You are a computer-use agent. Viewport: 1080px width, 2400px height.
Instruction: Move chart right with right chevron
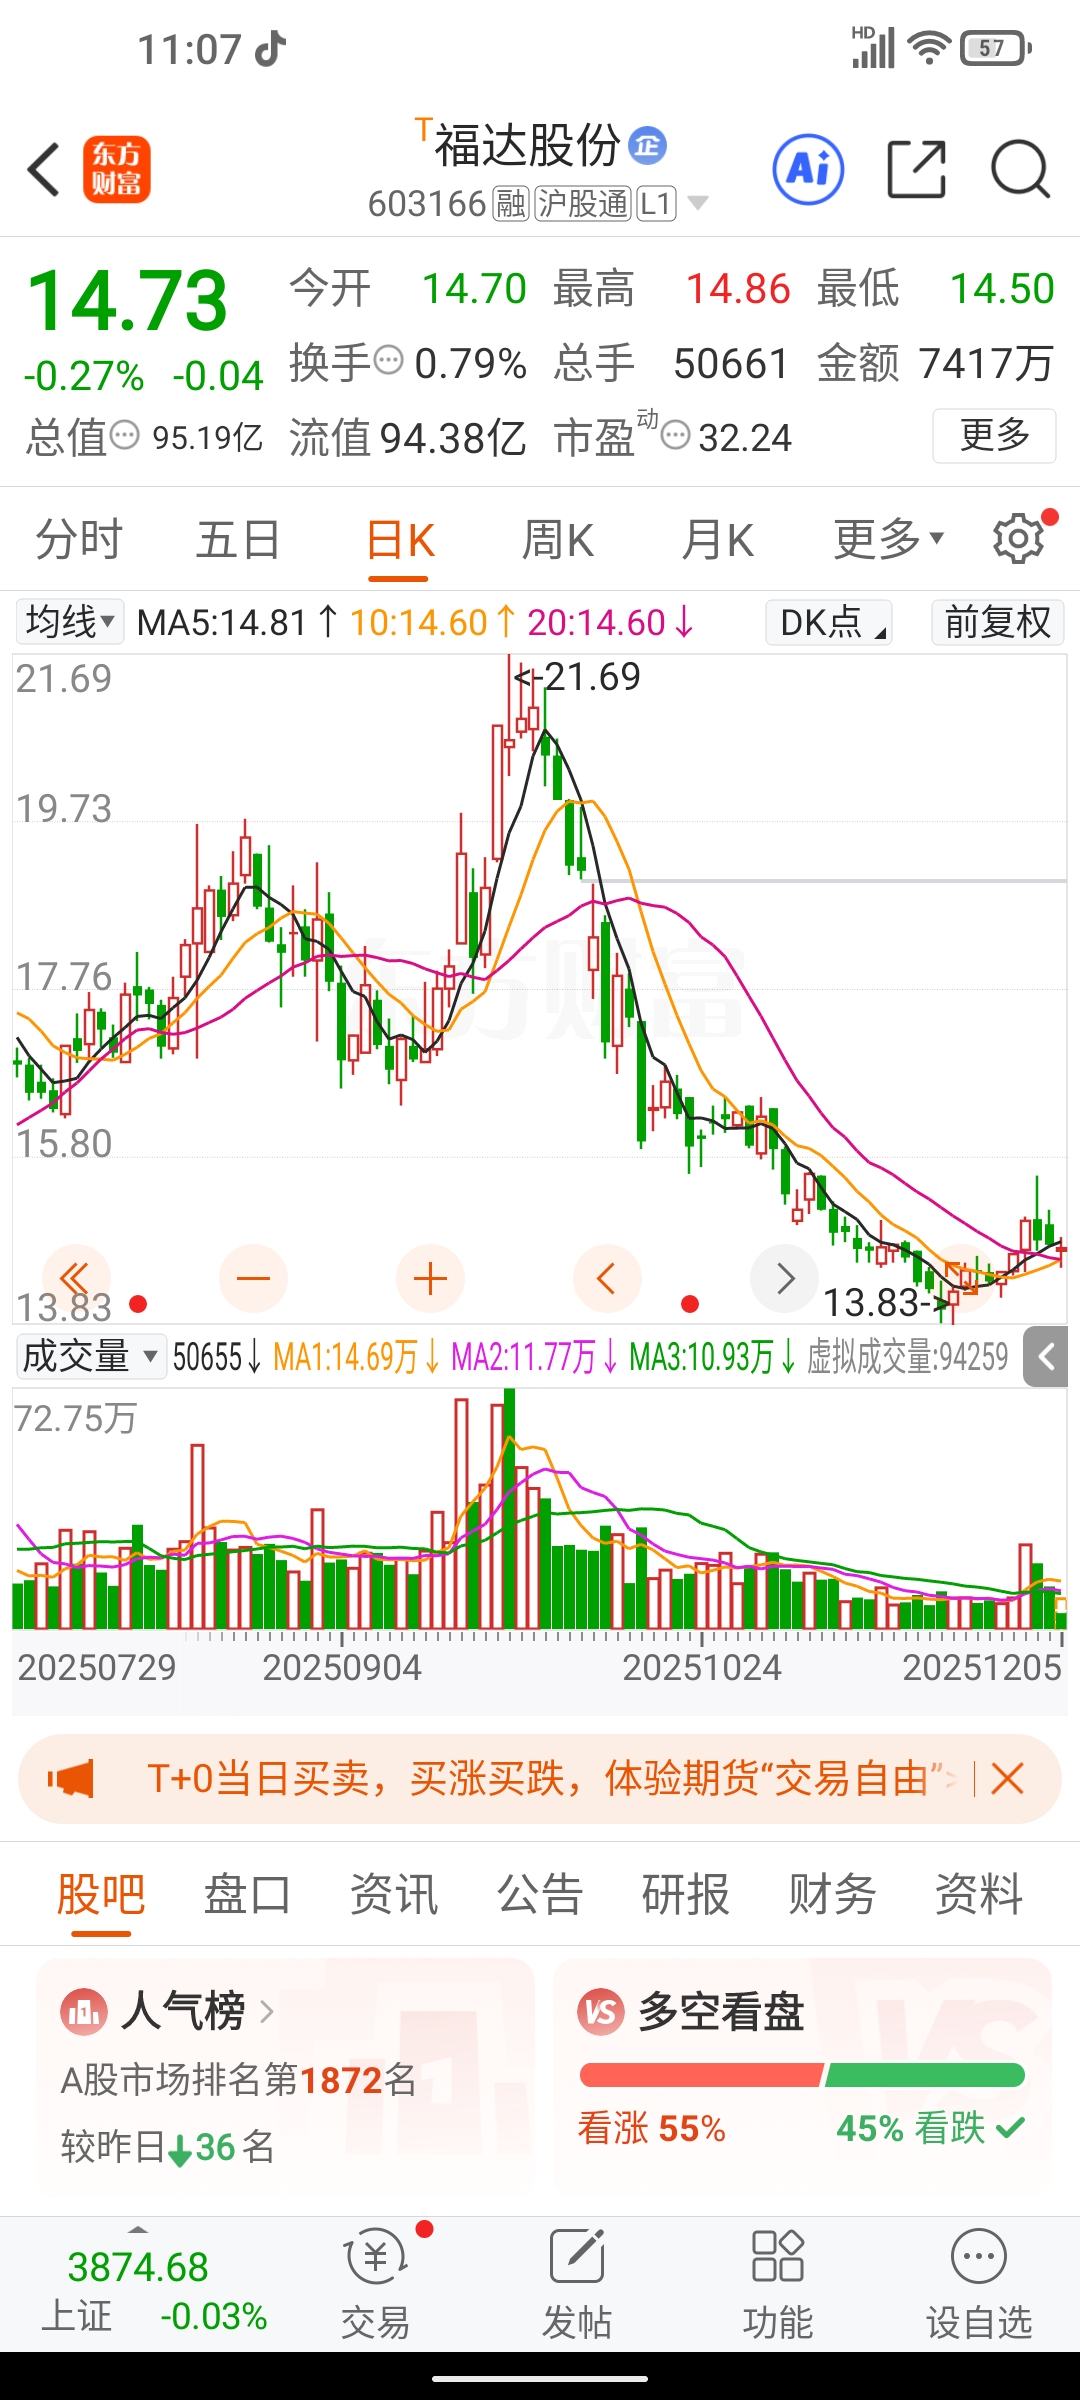[784, 1278]
